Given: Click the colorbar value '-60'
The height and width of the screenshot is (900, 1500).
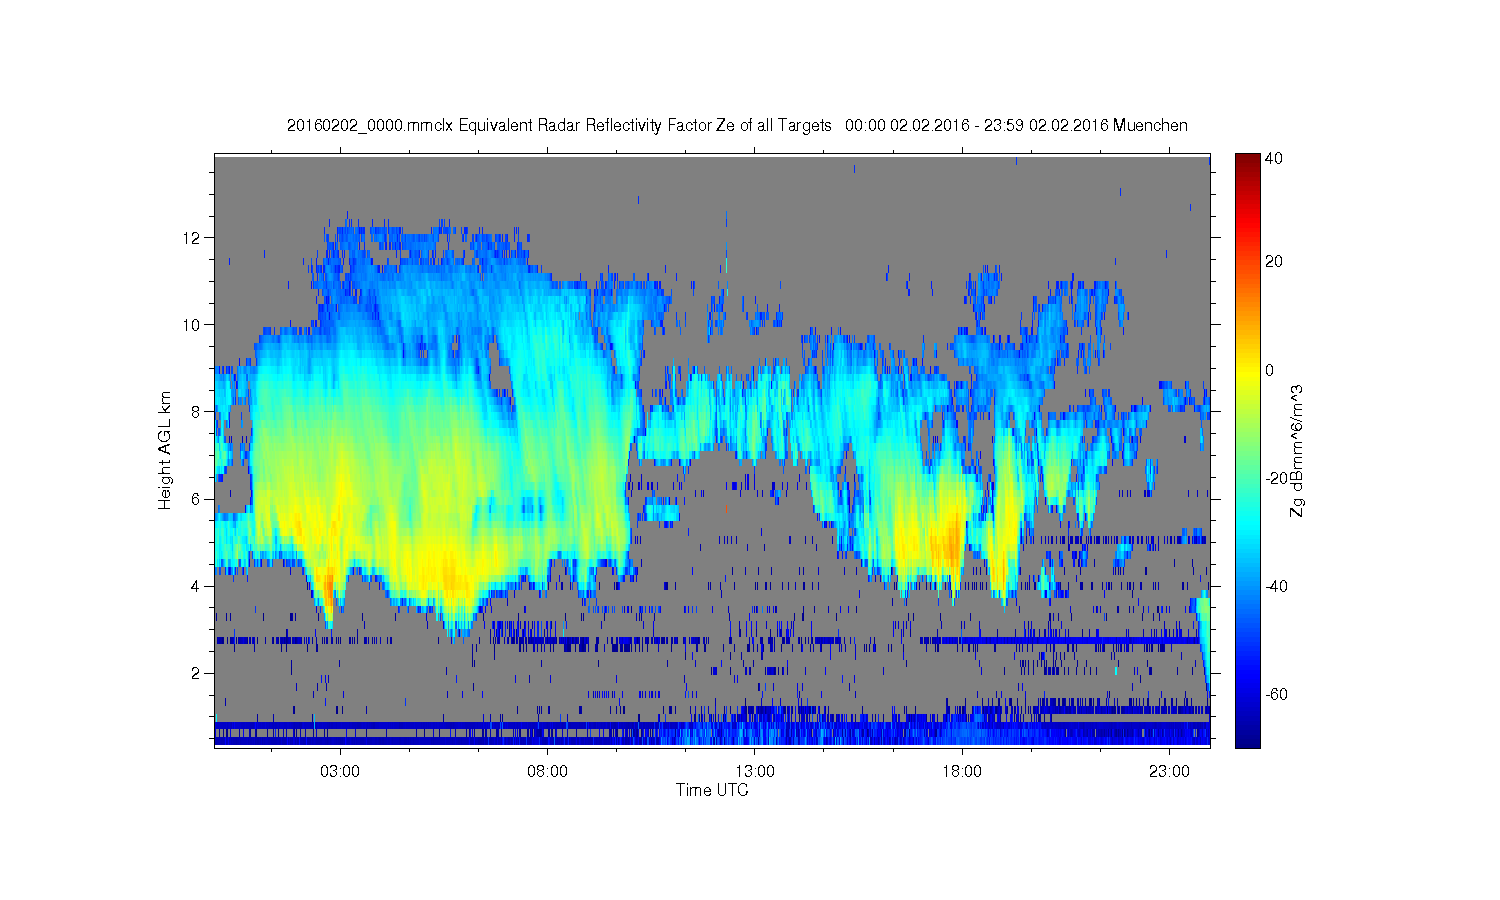Looking at the screenshot, I should [x=1277, y=694].
